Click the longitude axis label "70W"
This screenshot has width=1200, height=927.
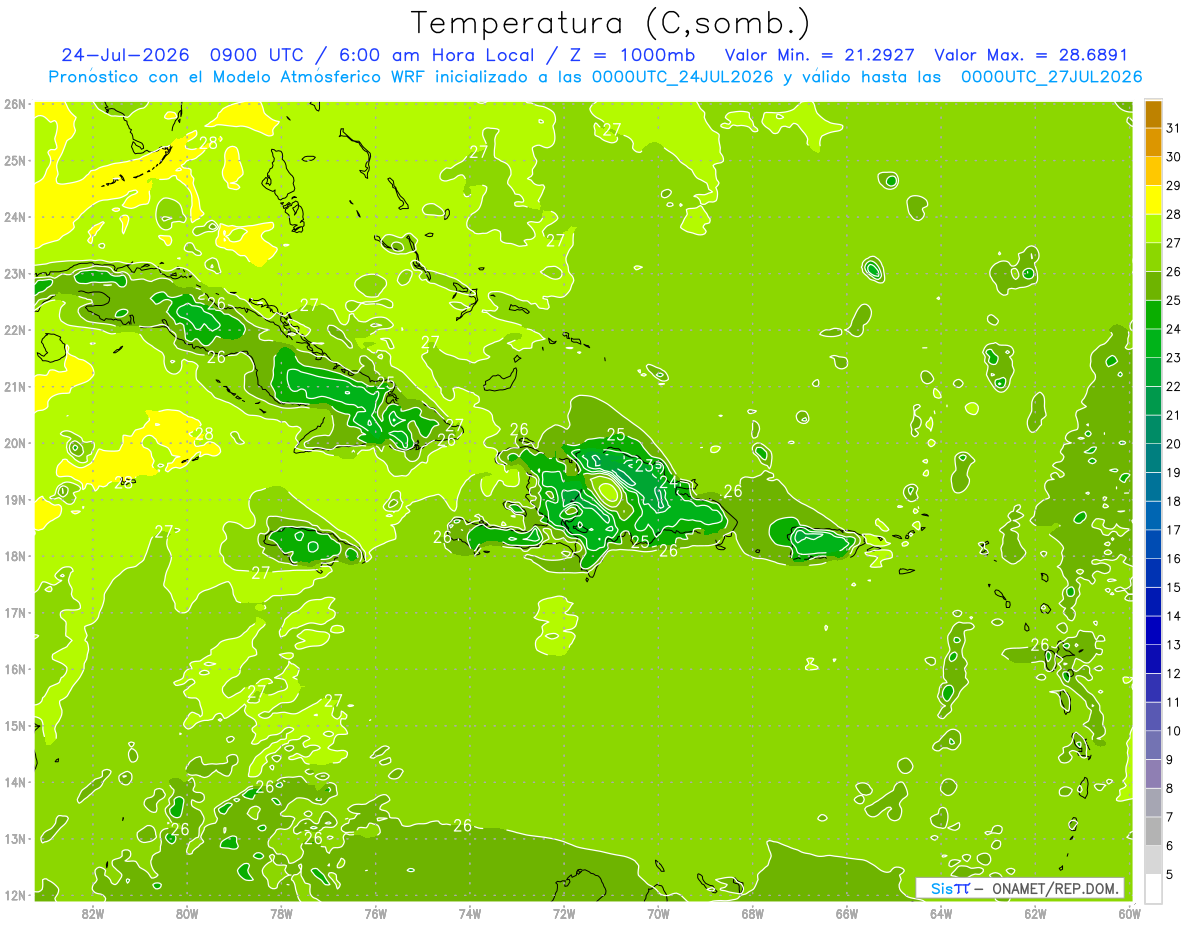tap(658, 913)
